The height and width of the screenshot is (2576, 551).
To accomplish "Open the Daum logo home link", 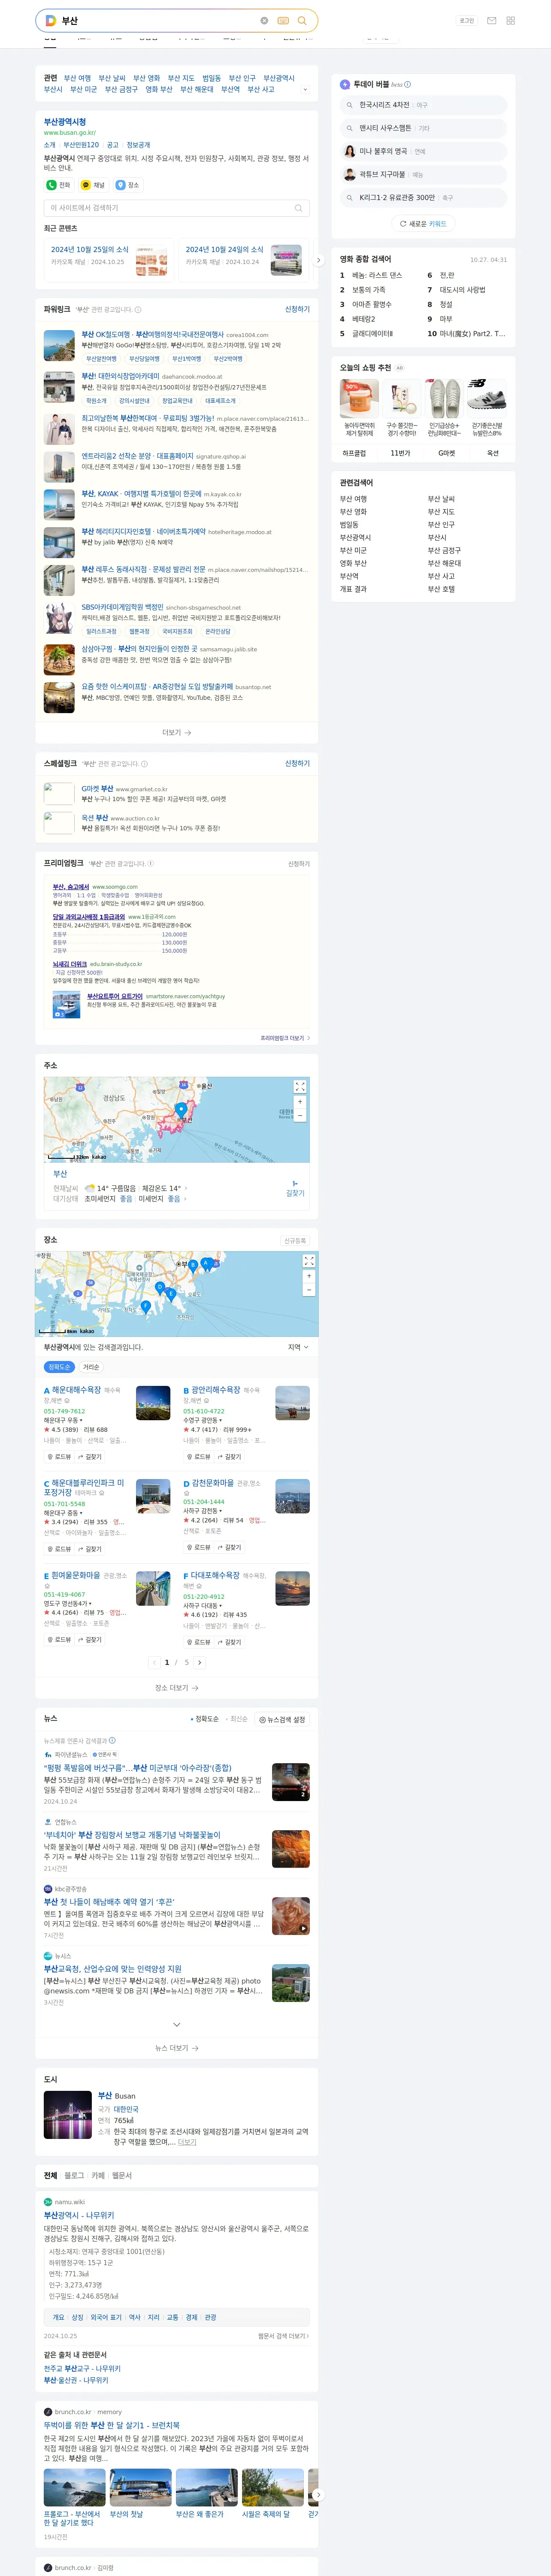I will tap(50, 20).
